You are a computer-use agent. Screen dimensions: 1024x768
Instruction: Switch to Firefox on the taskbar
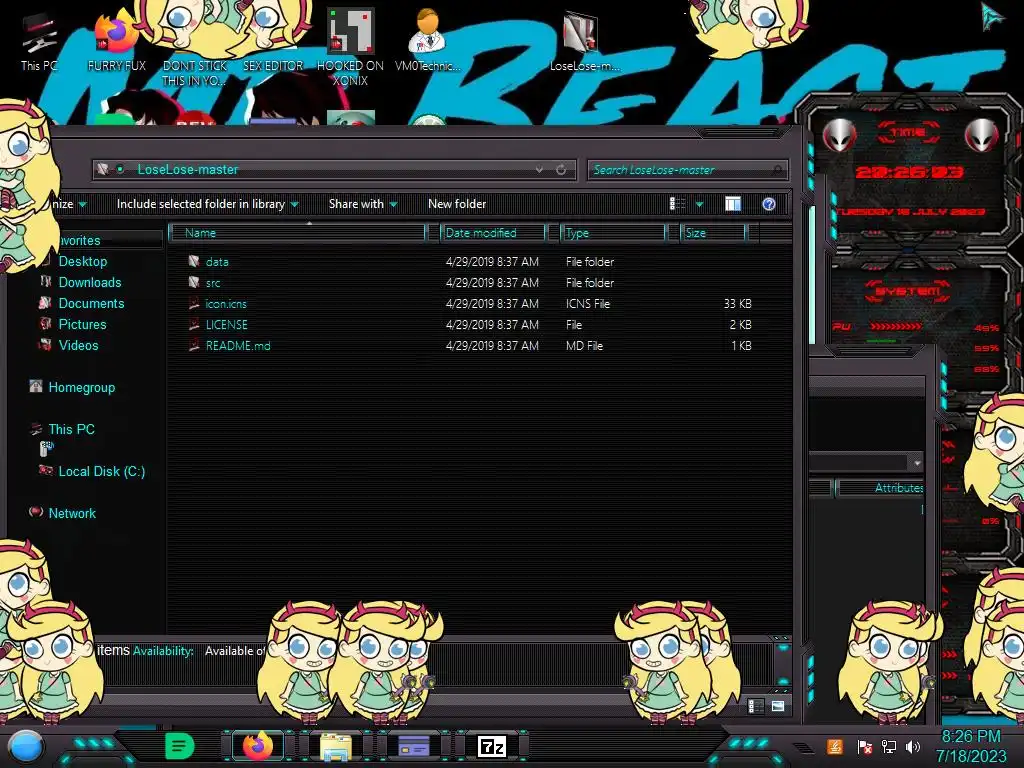(x=257, y=746)
